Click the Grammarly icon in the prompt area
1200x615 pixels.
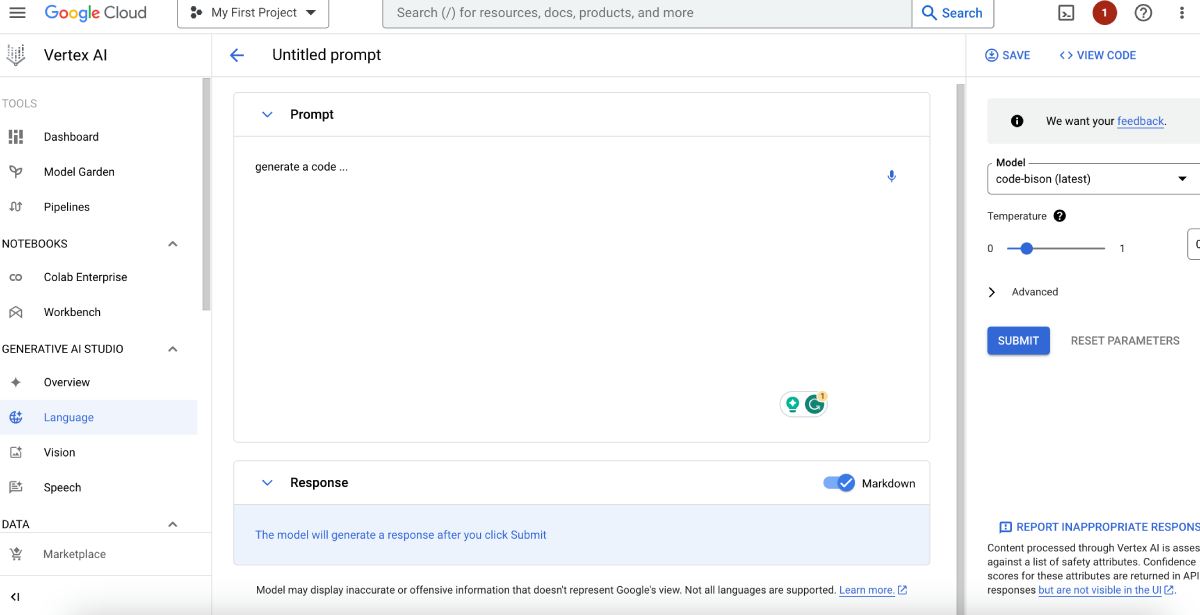815,403
